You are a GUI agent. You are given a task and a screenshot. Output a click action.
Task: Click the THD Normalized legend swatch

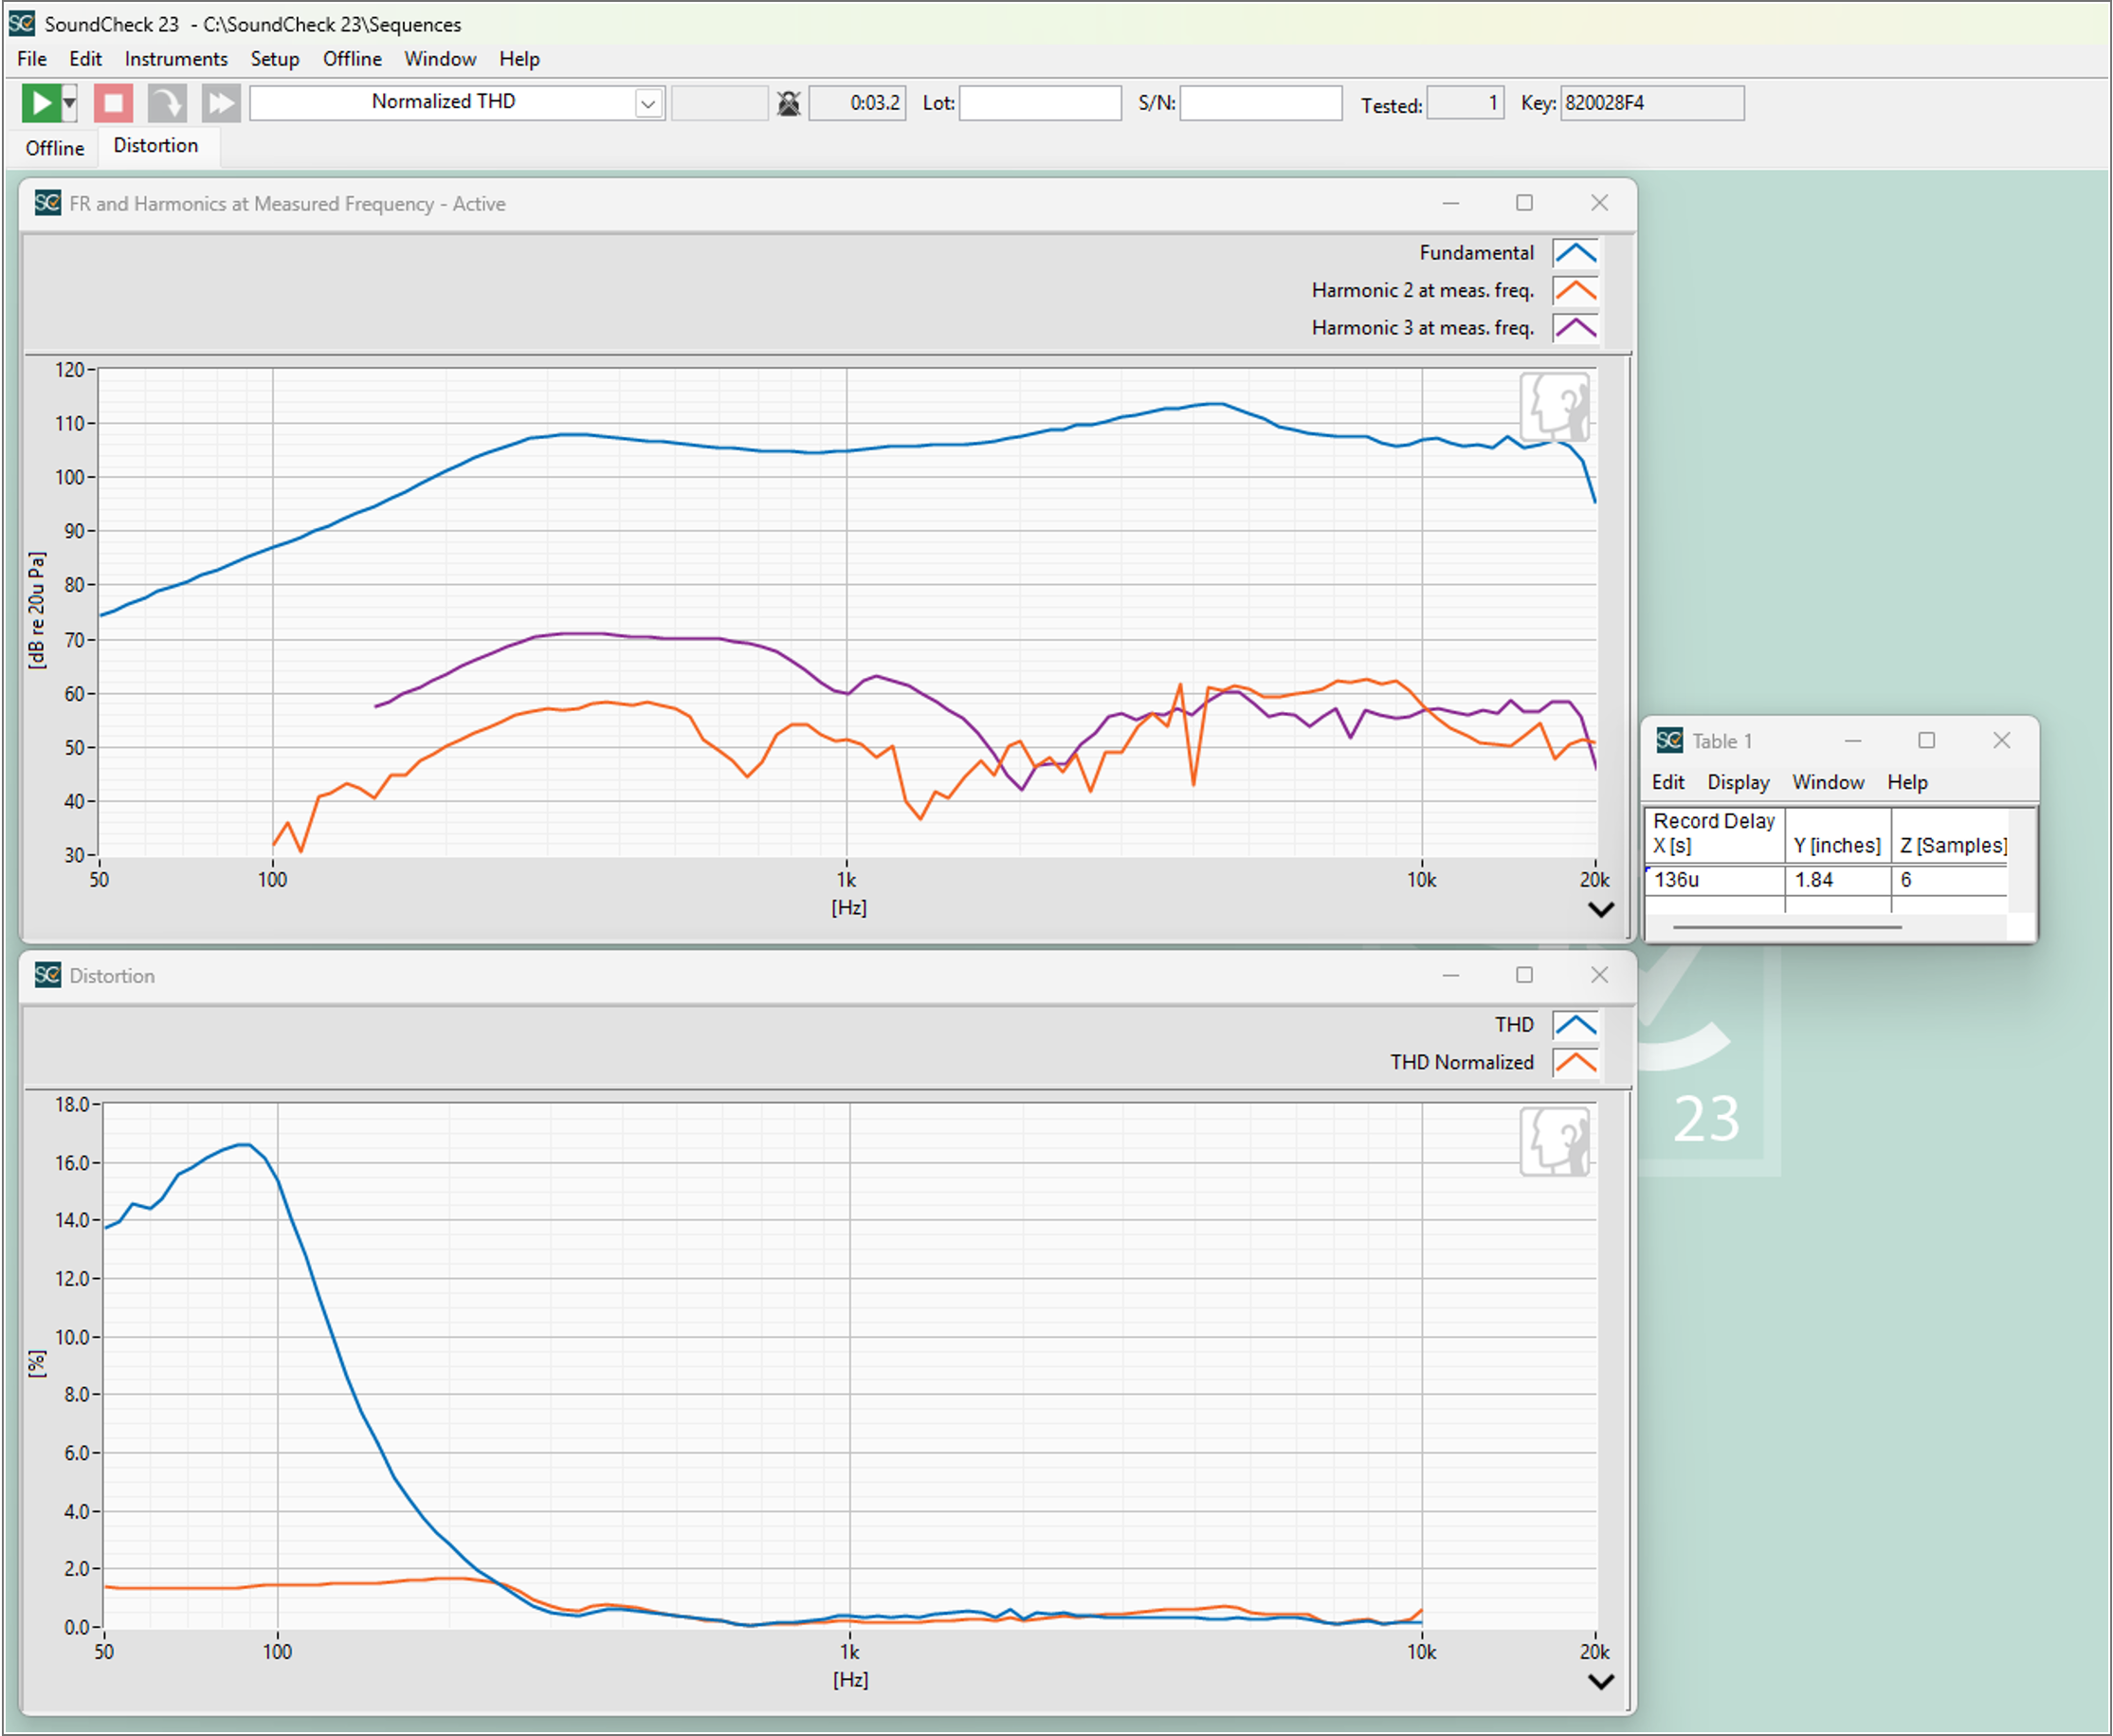1575,1062
